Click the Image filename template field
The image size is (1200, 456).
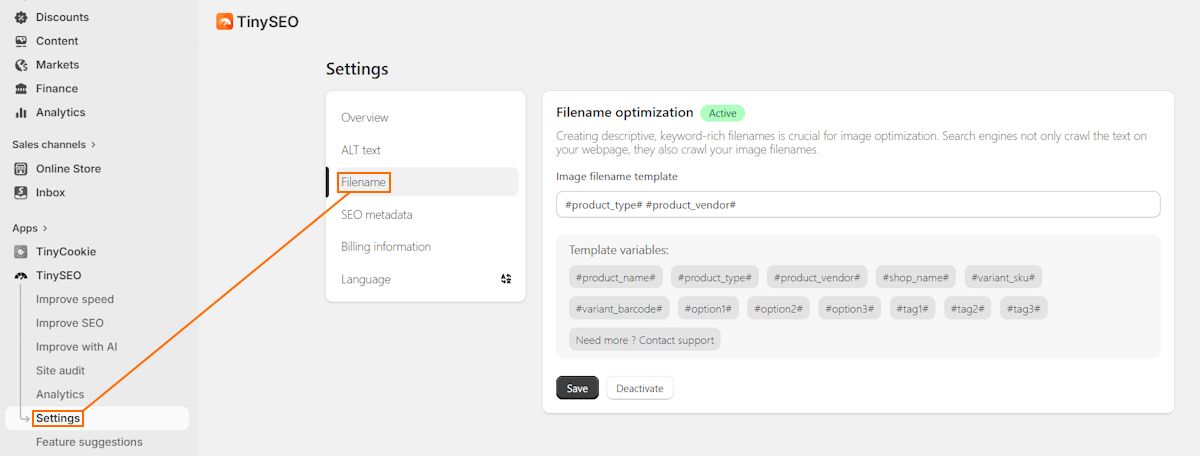(x=858, y=204)
